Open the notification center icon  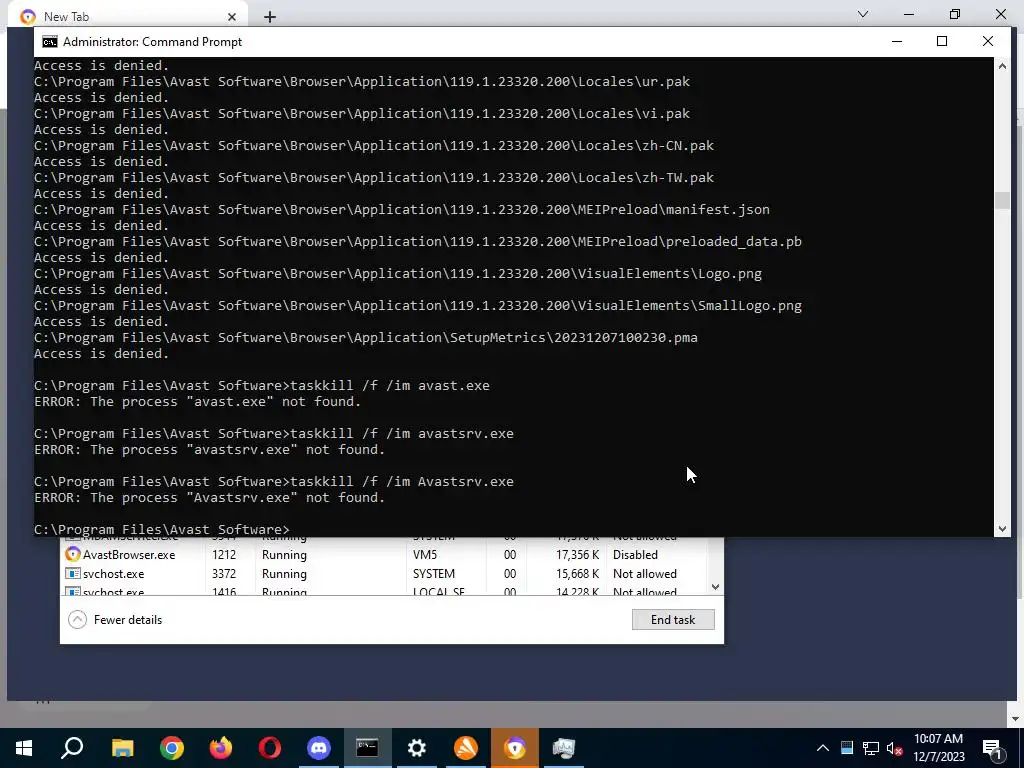[992, 748]
